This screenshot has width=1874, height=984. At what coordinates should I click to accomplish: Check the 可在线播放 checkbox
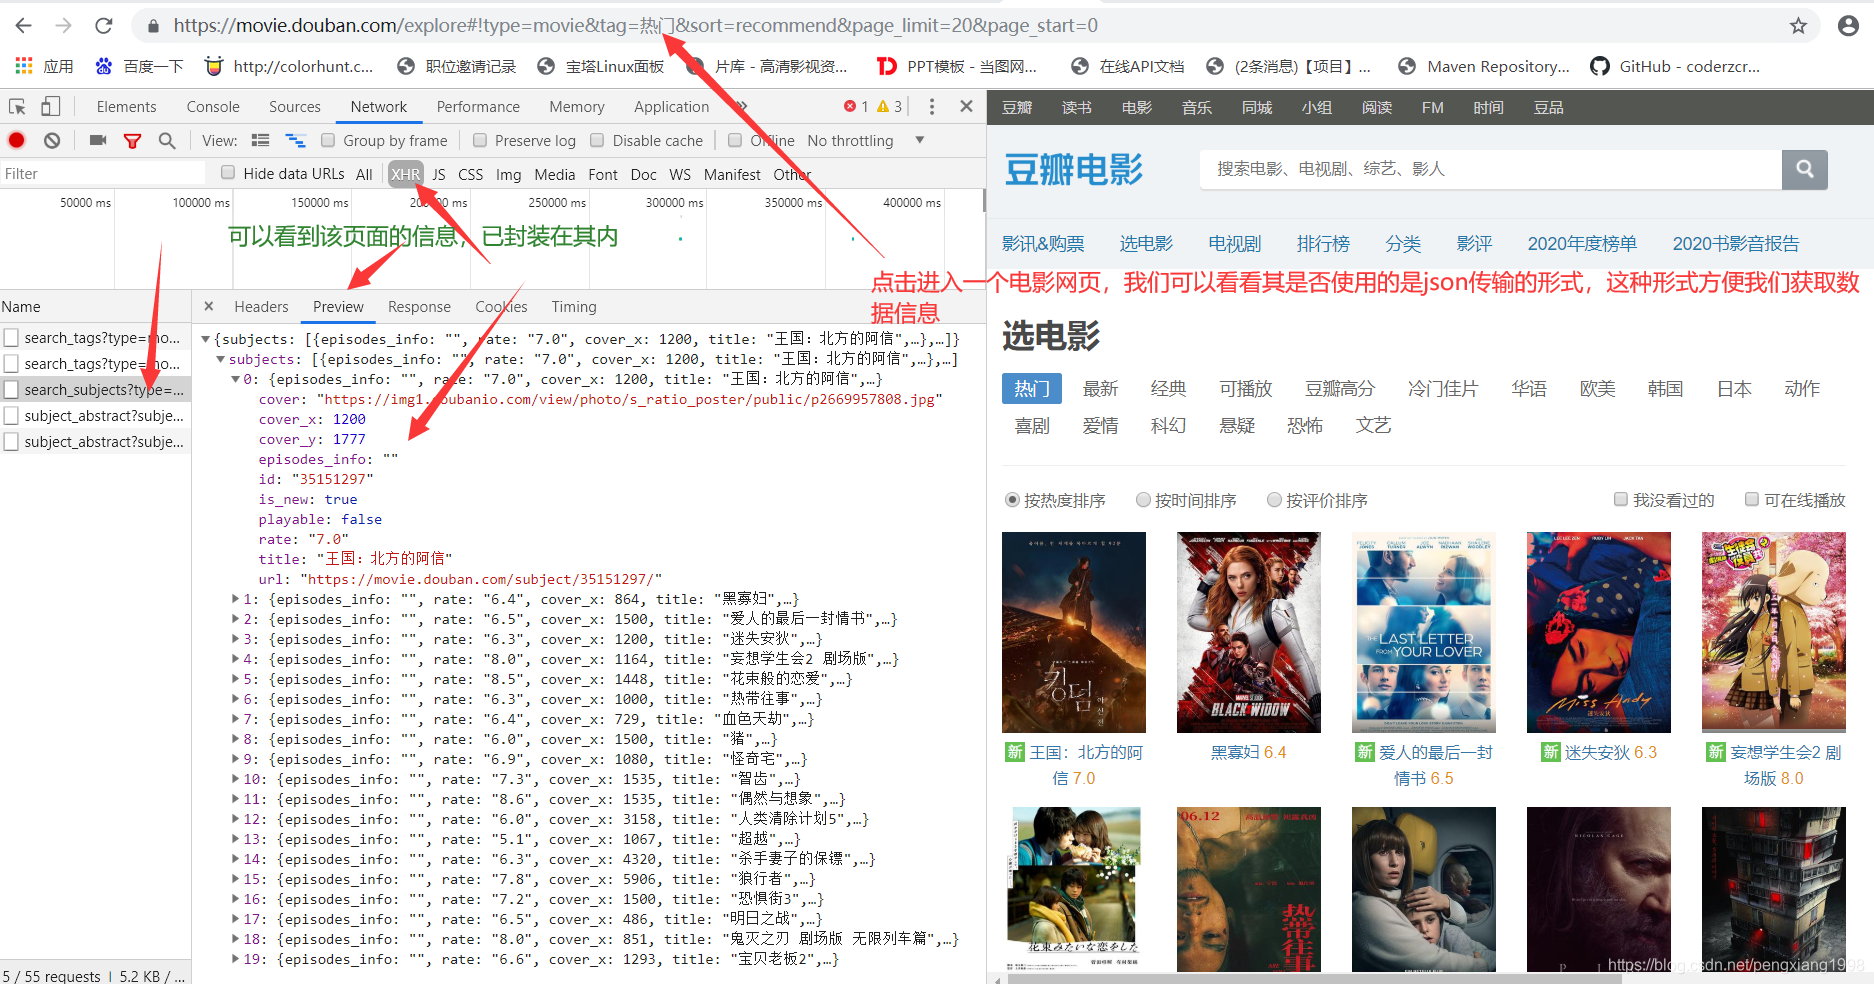tap(1752, 499)
